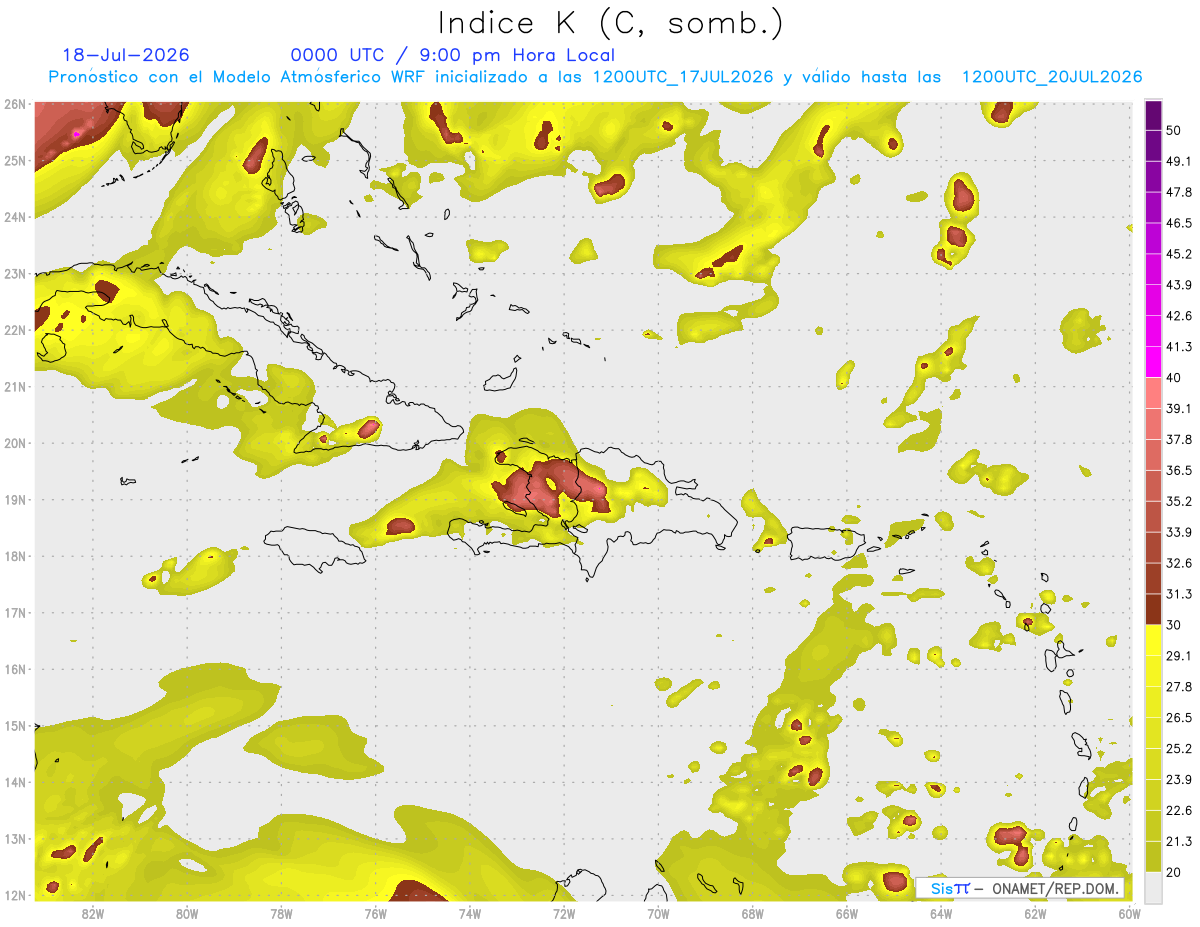This screenshot has height=927, width=1200.
Task: Click the 68W longitude label
Action: (x=752, y=913)
